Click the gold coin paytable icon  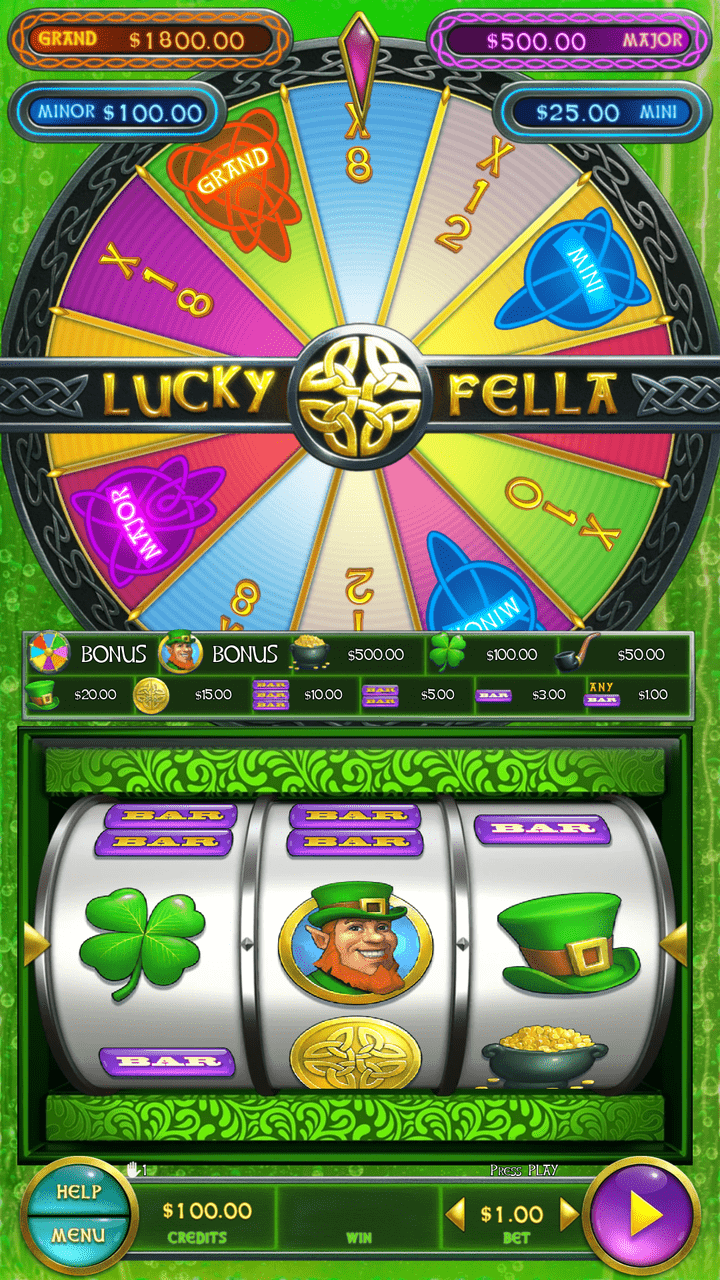coord(151,693)
